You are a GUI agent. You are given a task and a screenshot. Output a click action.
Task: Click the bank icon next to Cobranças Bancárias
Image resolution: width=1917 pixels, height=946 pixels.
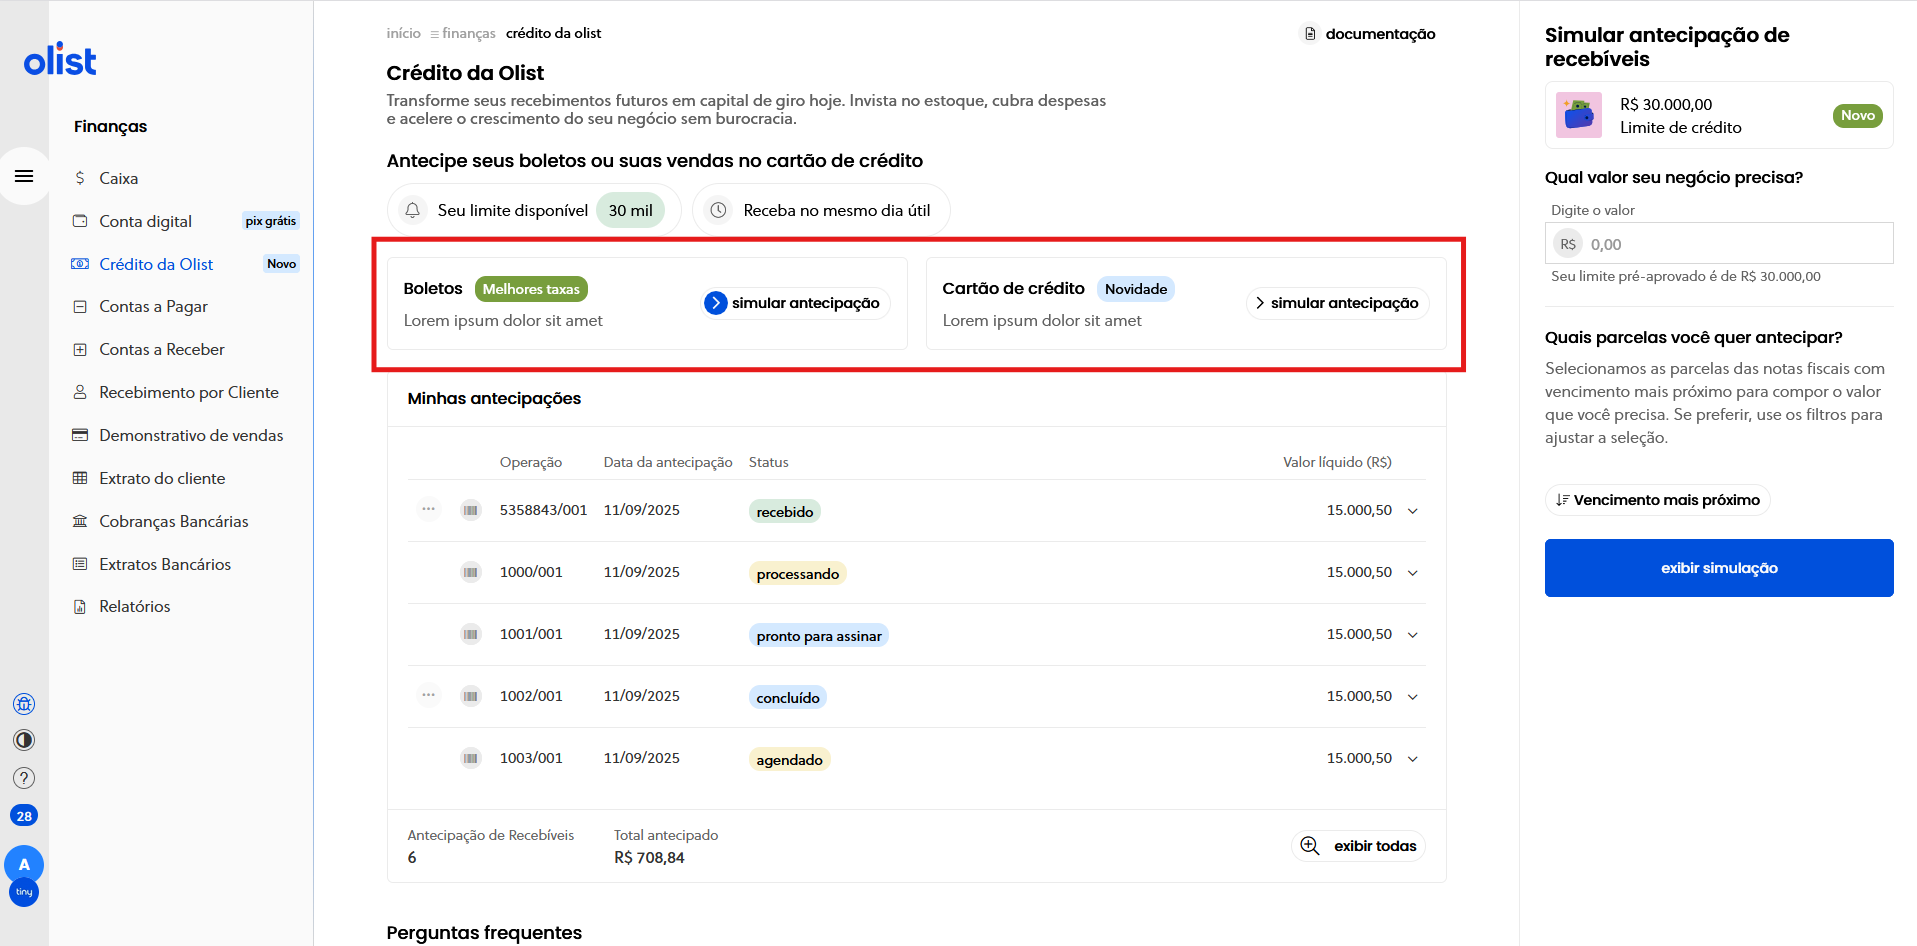(x=80, y=521)
